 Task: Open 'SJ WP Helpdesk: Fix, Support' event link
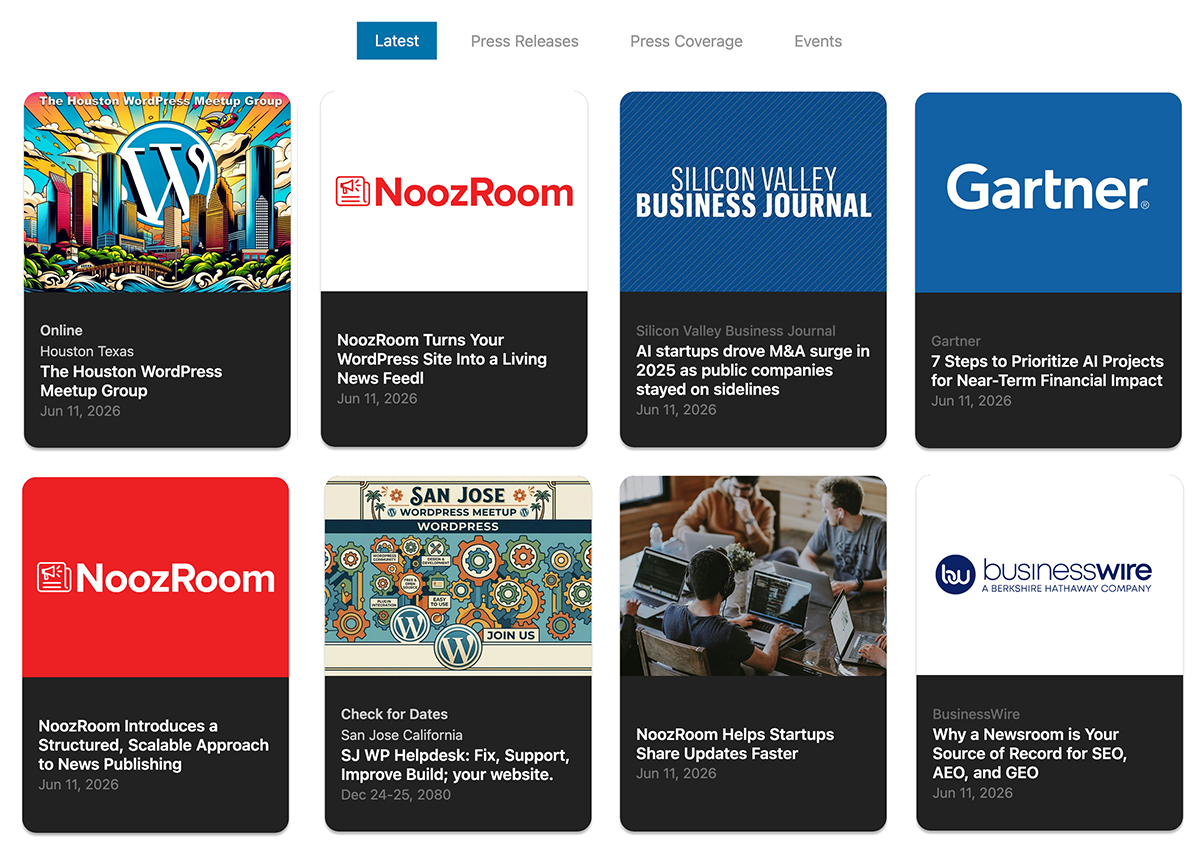455,765
